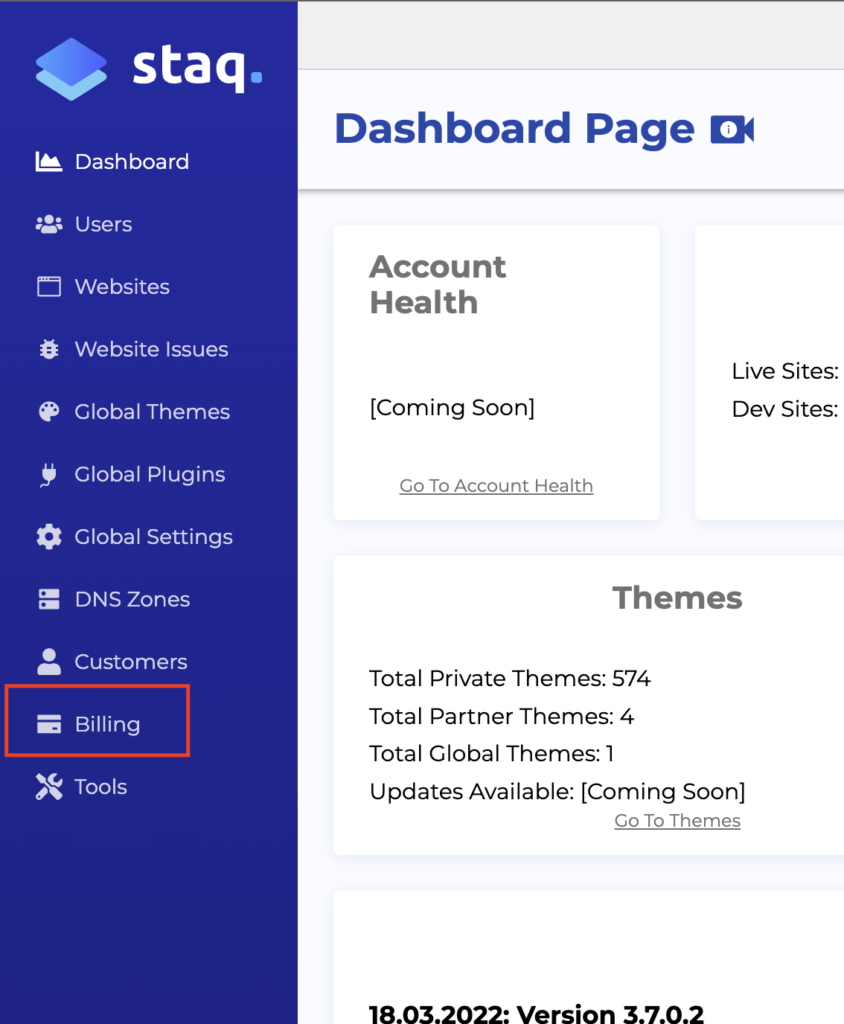Click the Dashboard Page heading
844x1024 pixels.
click(x=514, y=130)
